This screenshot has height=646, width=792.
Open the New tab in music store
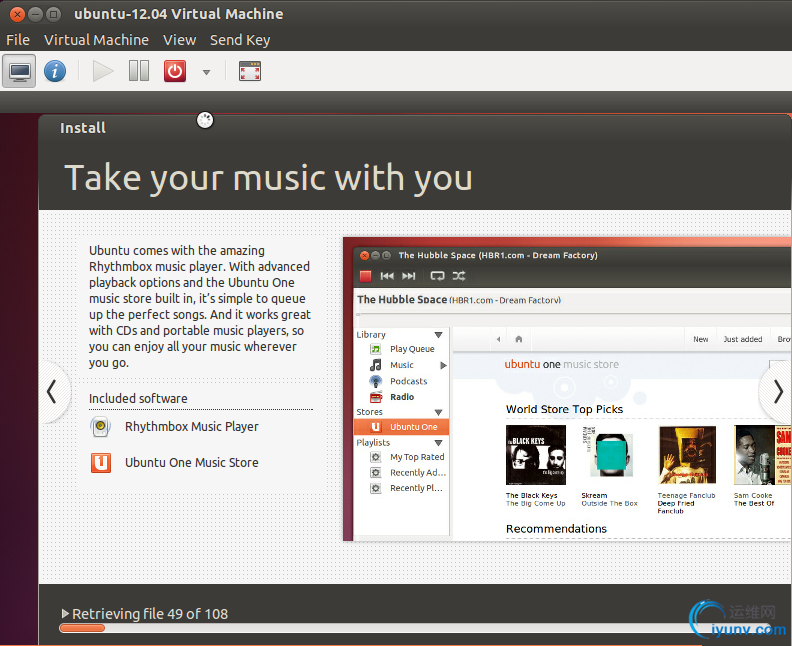click(x=701, y=339)
